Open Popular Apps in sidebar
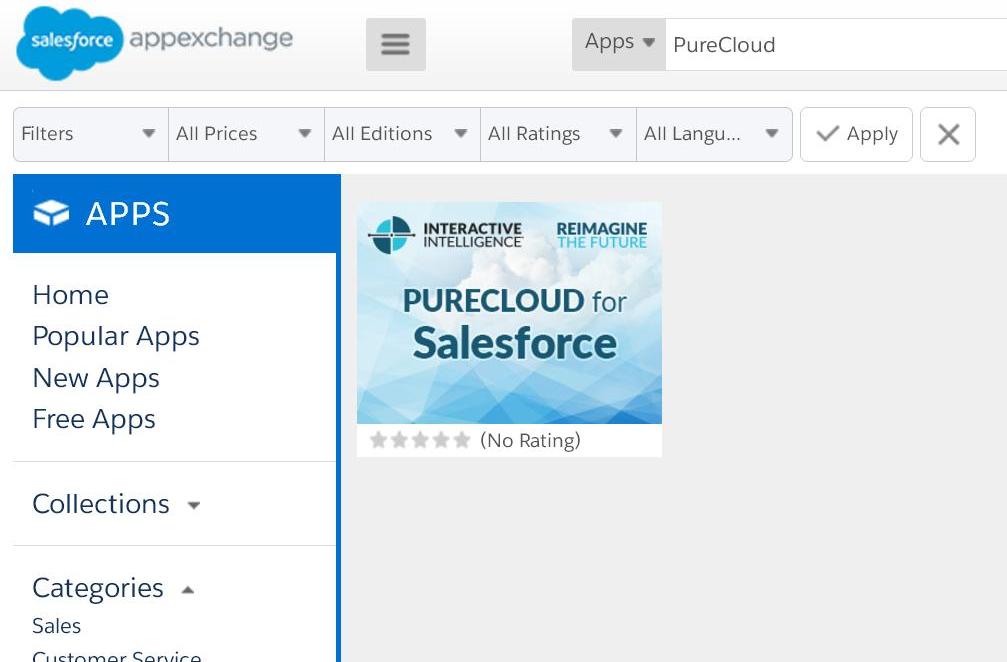Screen dimensions: 1007x662 [x=116, y=337]
